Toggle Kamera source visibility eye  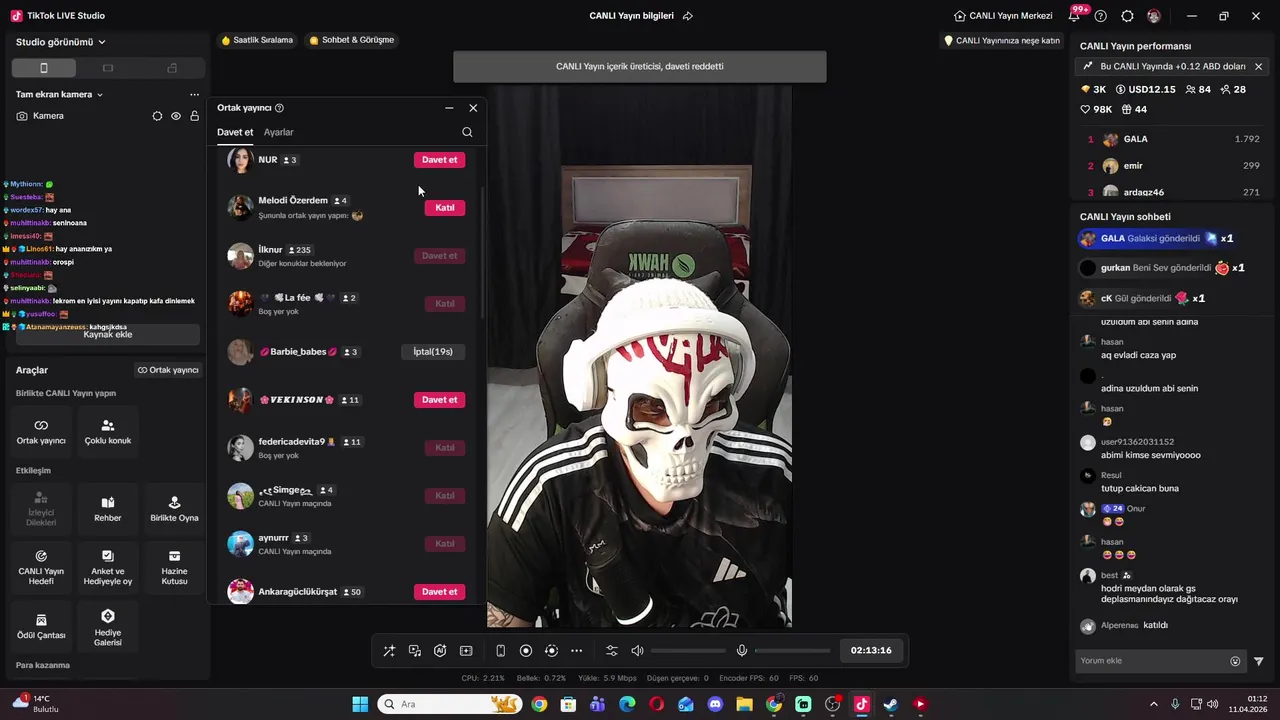(176, 116)
